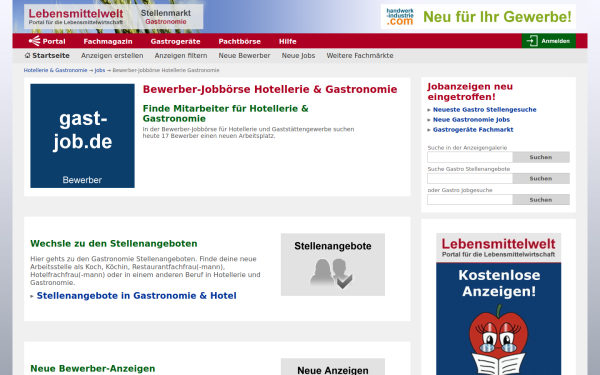
Task: Click the Bewerber-Jobbörse Hotellerie & Gastronomie heading
Action: click(x=270, y=89)
